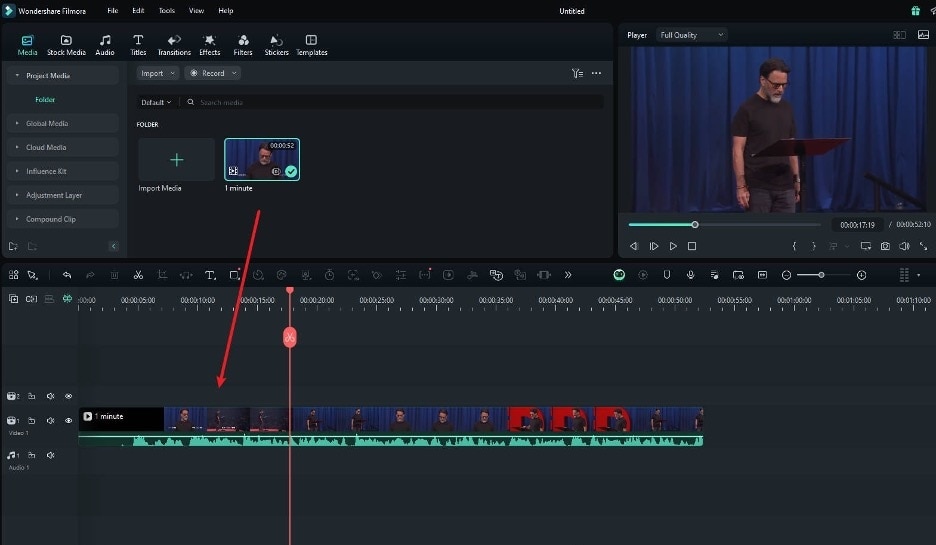Viewport: 936px width, 545px height.
Task: Set the mark in point brace
Action: 794,246
